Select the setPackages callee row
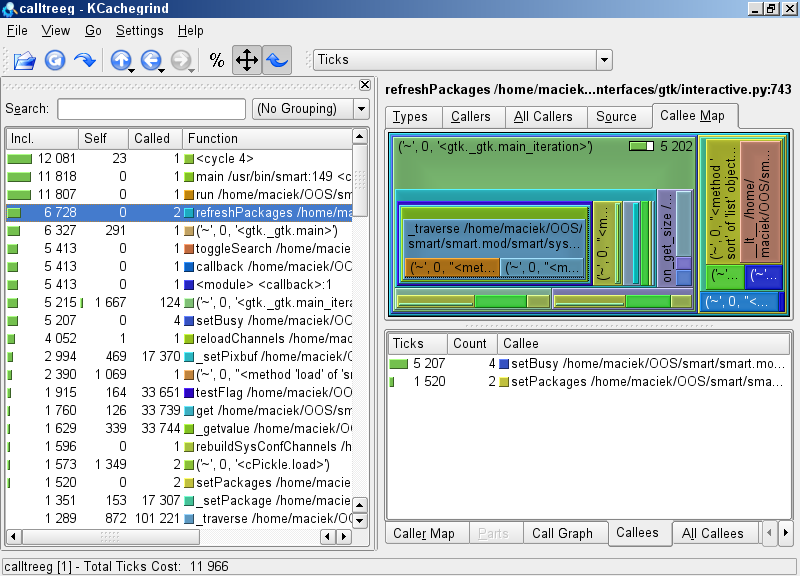The image size is (800, 576). pyautogui.click(x=588, y=382)
